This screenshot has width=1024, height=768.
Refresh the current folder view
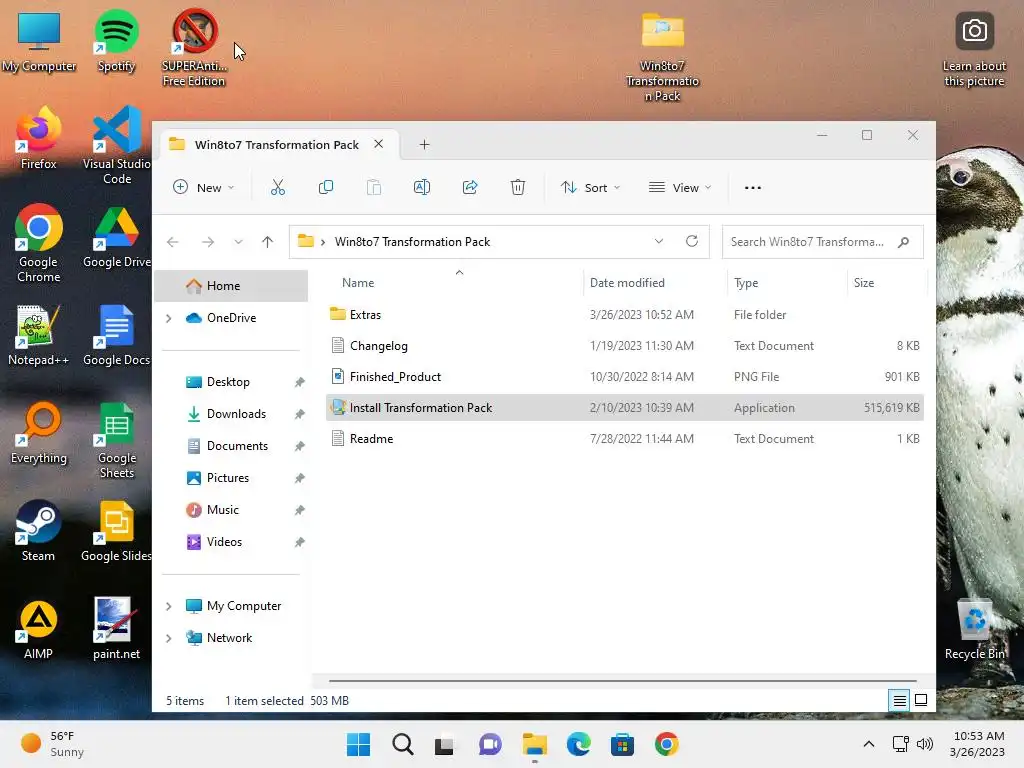(x=692, y=241)
